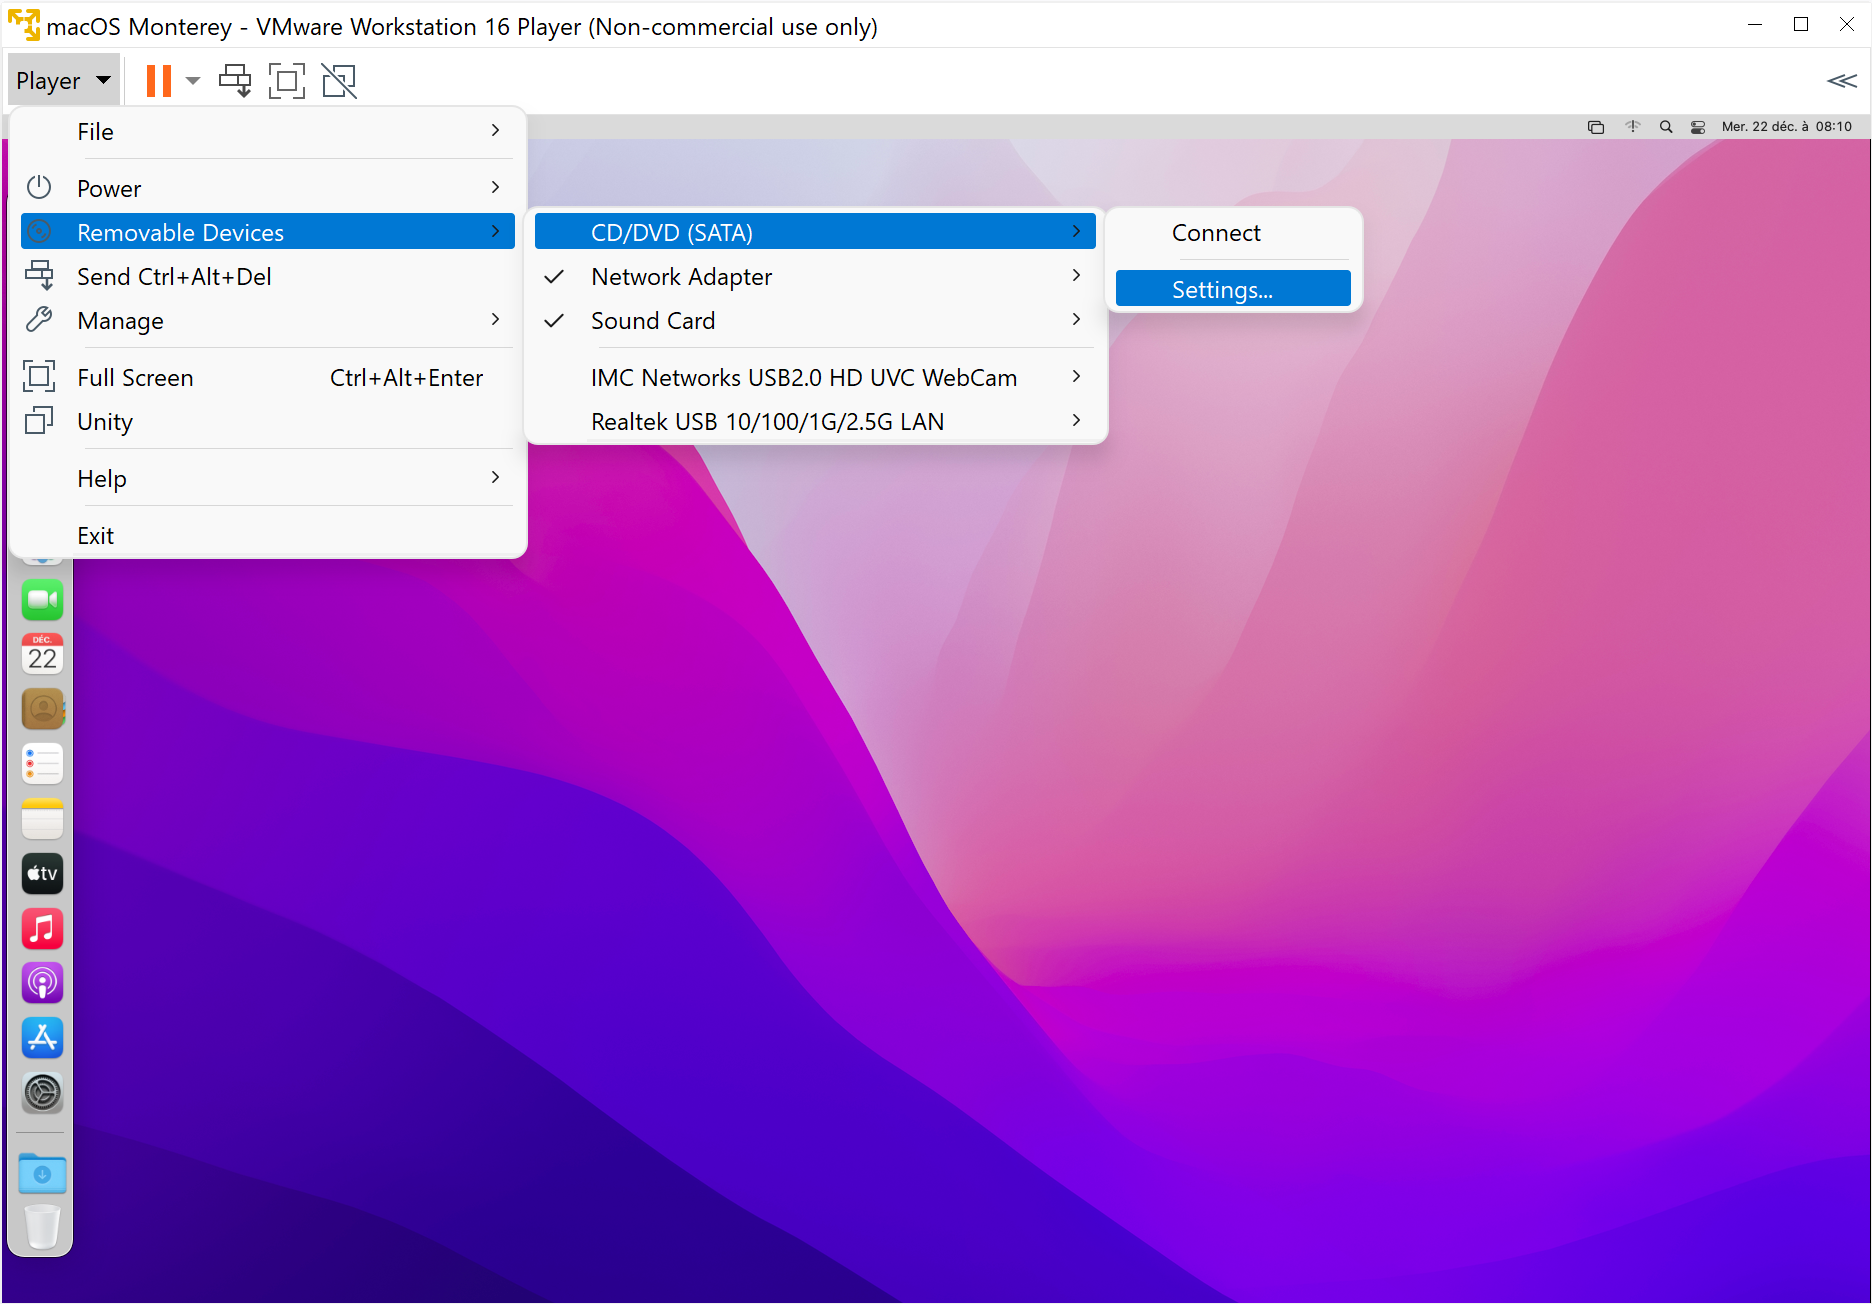1872x1304 pixels.
Task: Open Settings for the CD/DVD drive
Action: 1222,289
